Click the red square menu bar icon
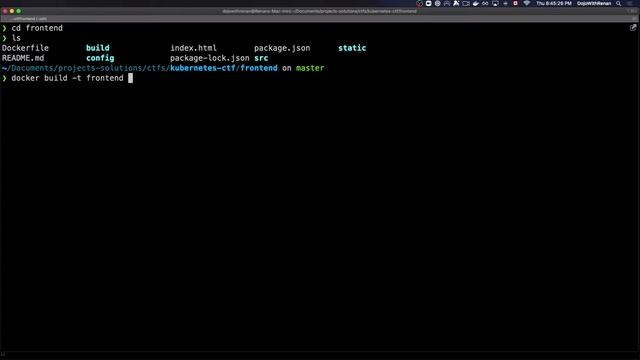The width and height of the screenshot is (640, 360). (x=515, y=3)
